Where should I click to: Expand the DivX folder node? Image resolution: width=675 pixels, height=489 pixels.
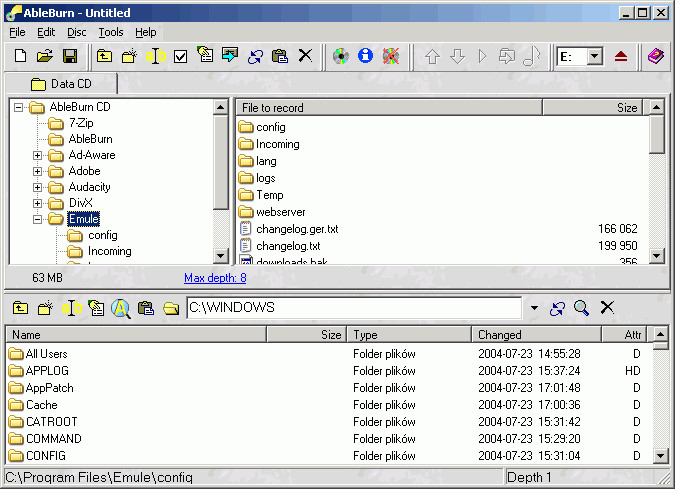(37, 203)
